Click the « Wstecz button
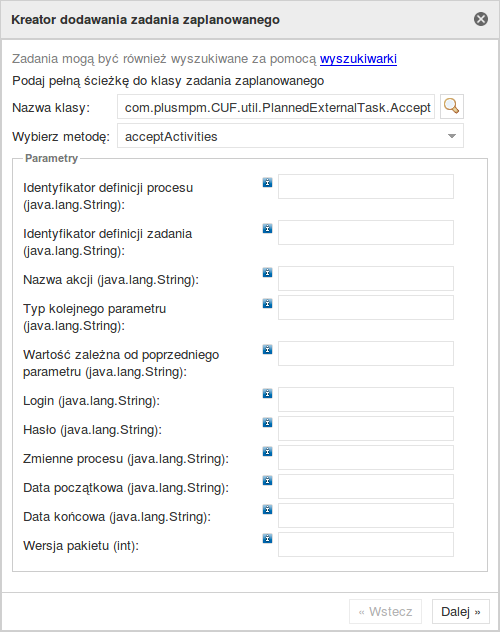The image size is (500, 632). (x=386, y=612)
